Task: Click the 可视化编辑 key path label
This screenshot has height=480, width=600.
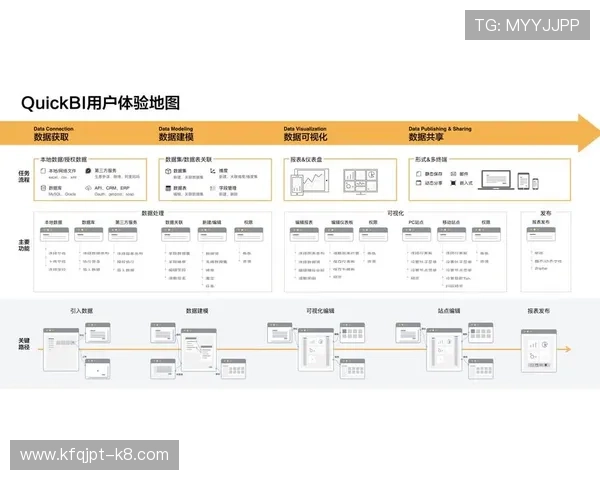Action: (x=320, y=311)
